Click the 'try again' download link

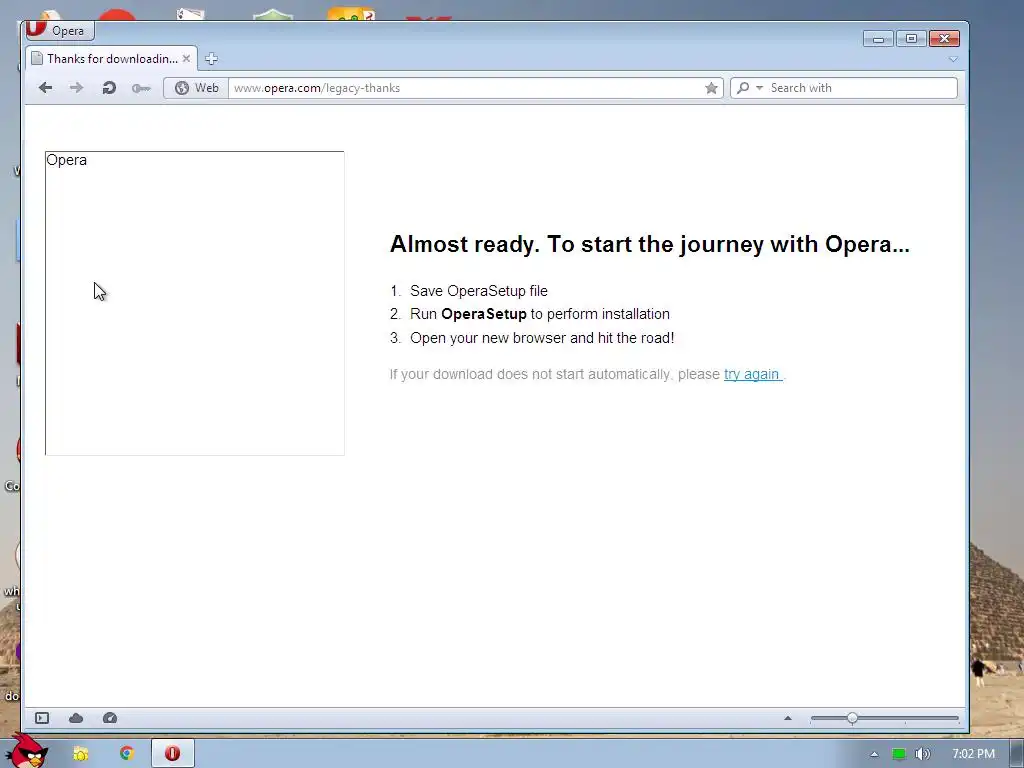[x=752, y=374]
